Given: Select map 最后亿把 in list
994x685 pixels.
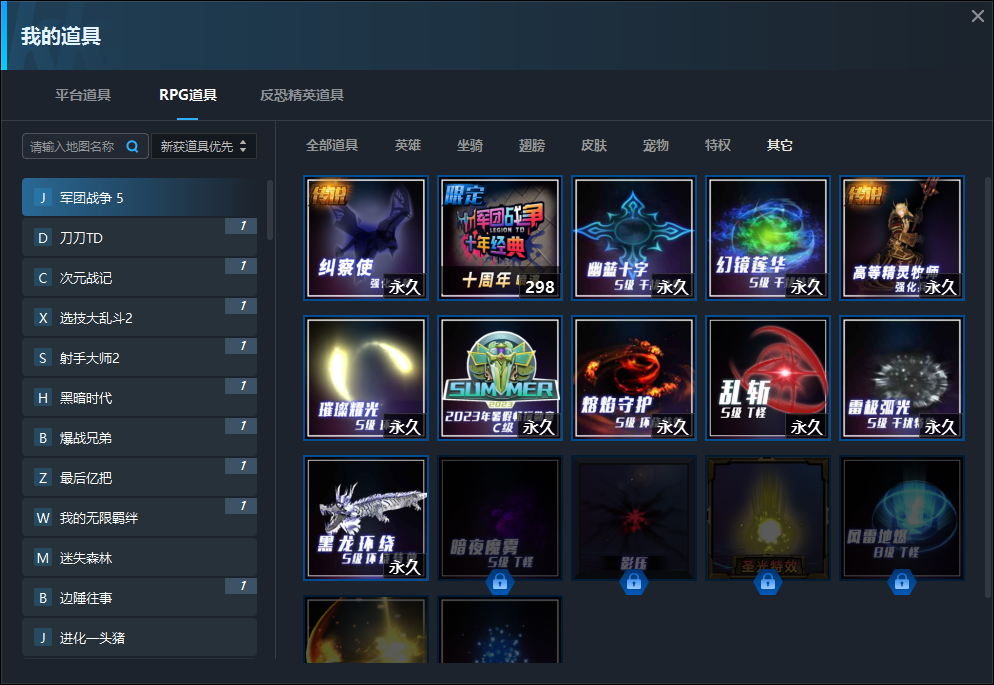Looking at the screenshot, I should [139, 477].
